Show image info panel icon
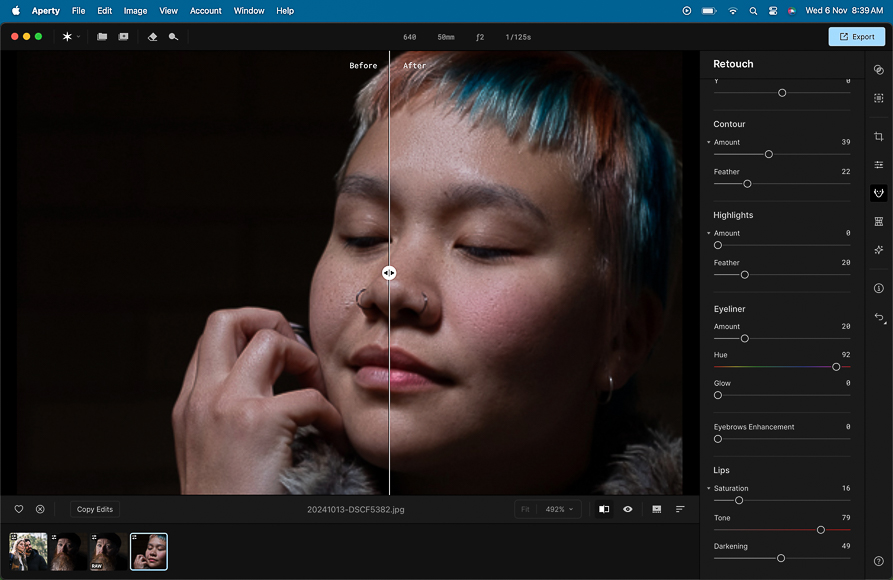This screenshot has width=893, height=580. click(879, 288)
